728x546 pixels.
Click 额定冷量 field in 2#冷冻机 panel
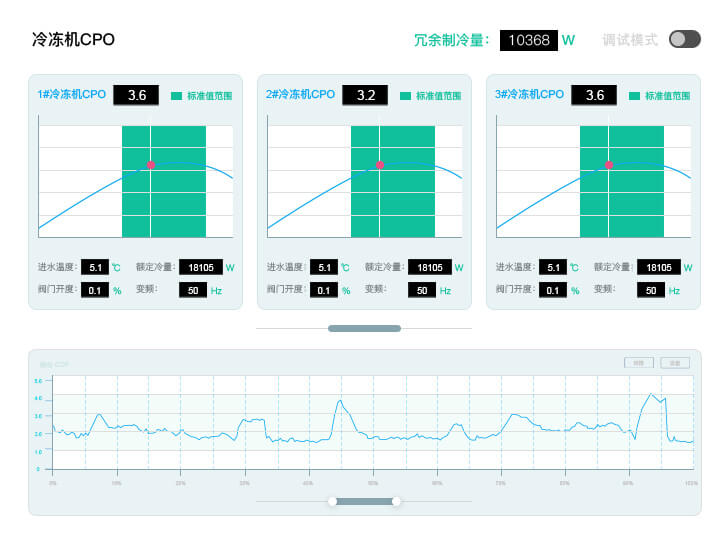tap(430, 268)
